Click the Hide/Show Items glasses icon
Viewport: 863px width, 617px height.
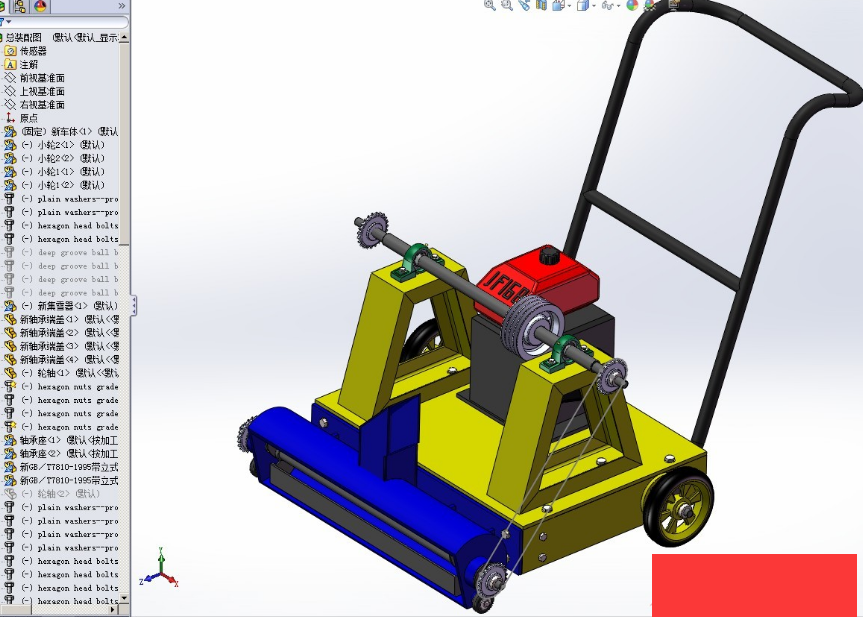pyautogui.click(x=608, y=6)
